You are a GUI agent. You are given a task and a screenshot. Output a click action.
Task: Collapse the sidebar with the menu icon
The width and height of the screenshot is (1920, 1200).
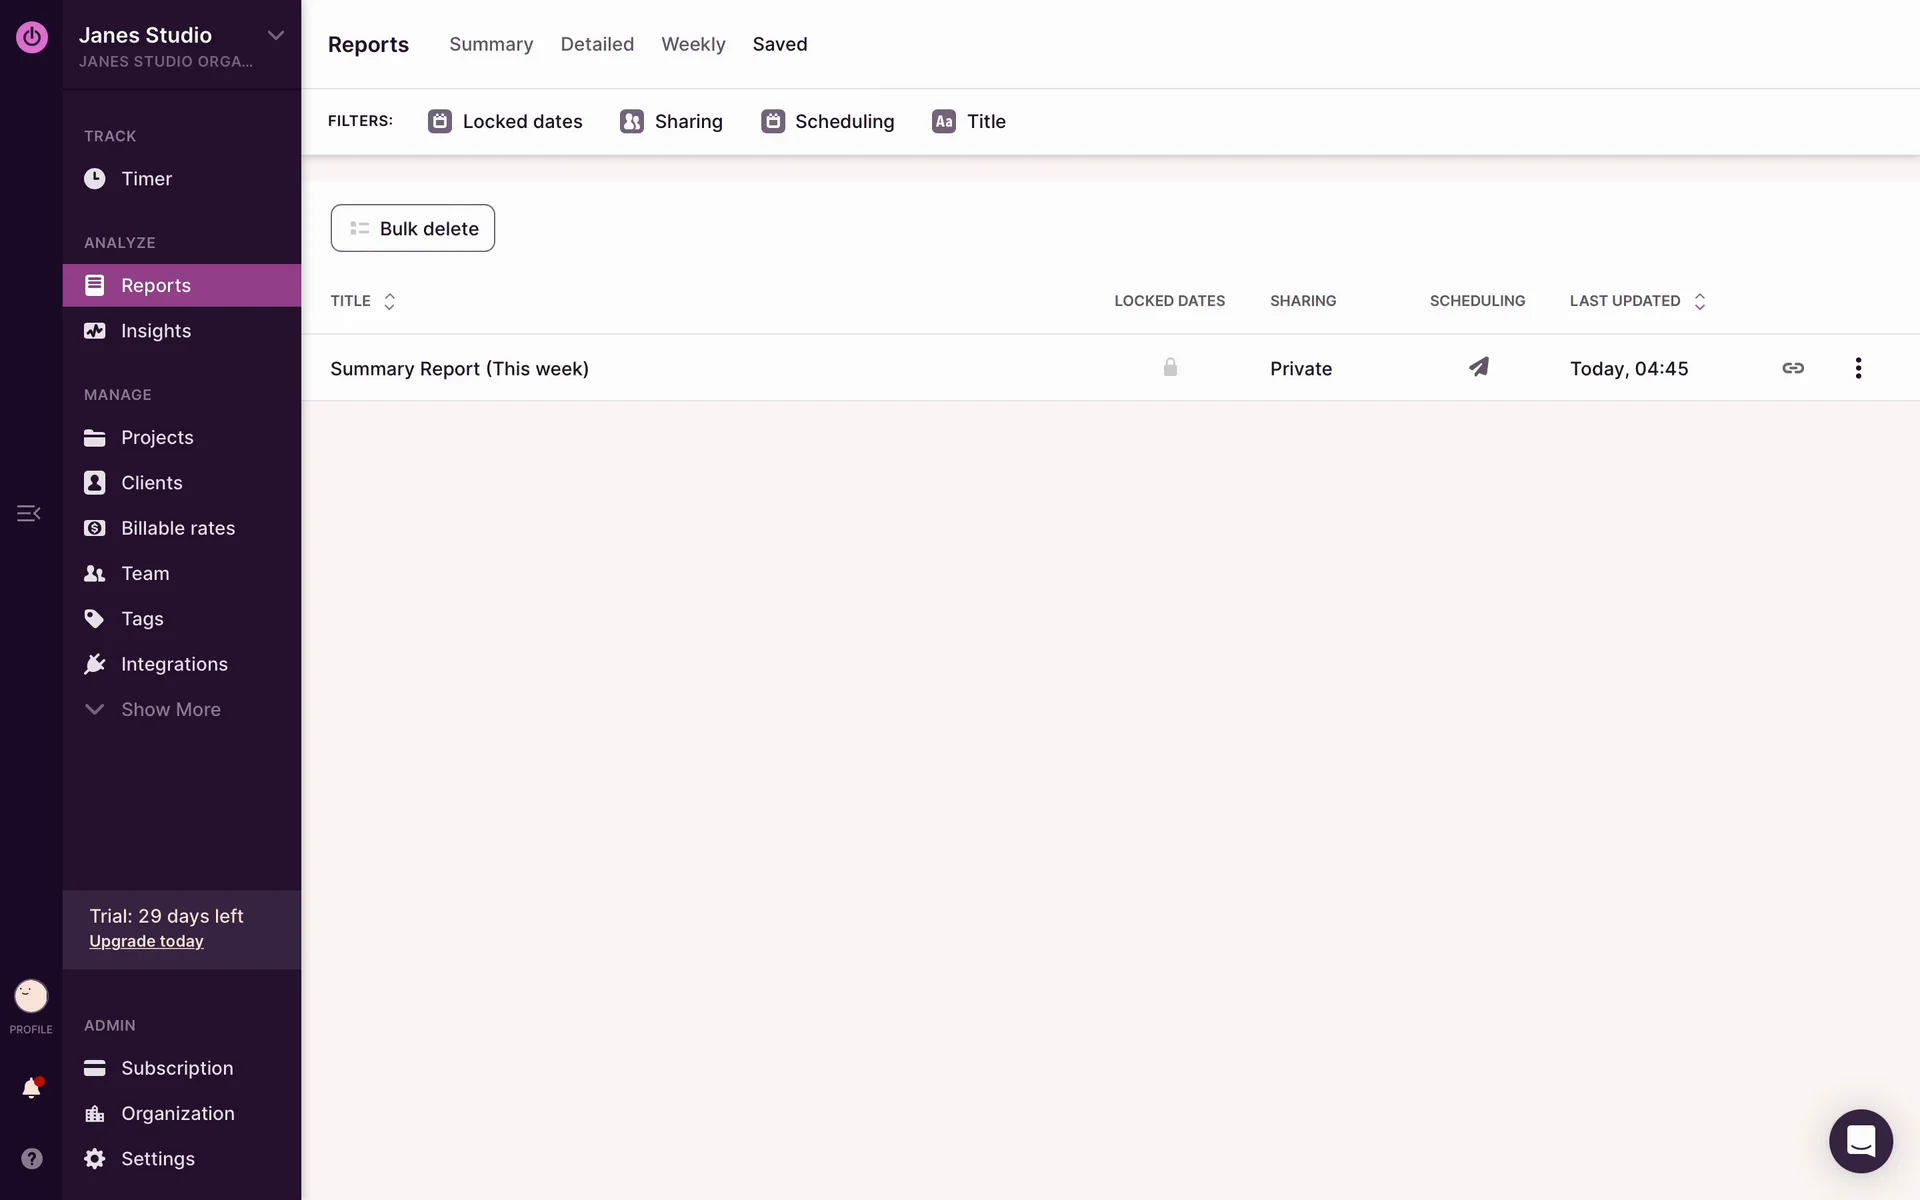(x=28, y=513)
